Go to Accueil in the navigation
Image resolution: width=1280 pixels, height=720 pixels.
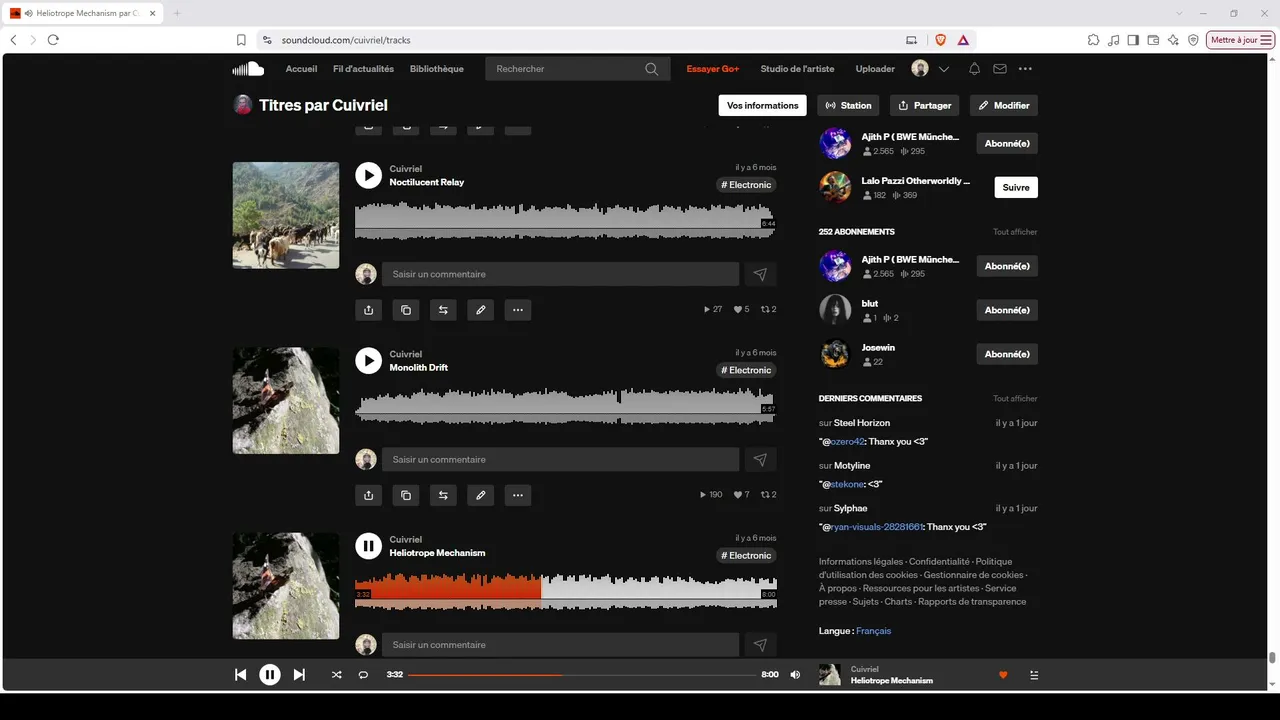(x=301, y=69)
